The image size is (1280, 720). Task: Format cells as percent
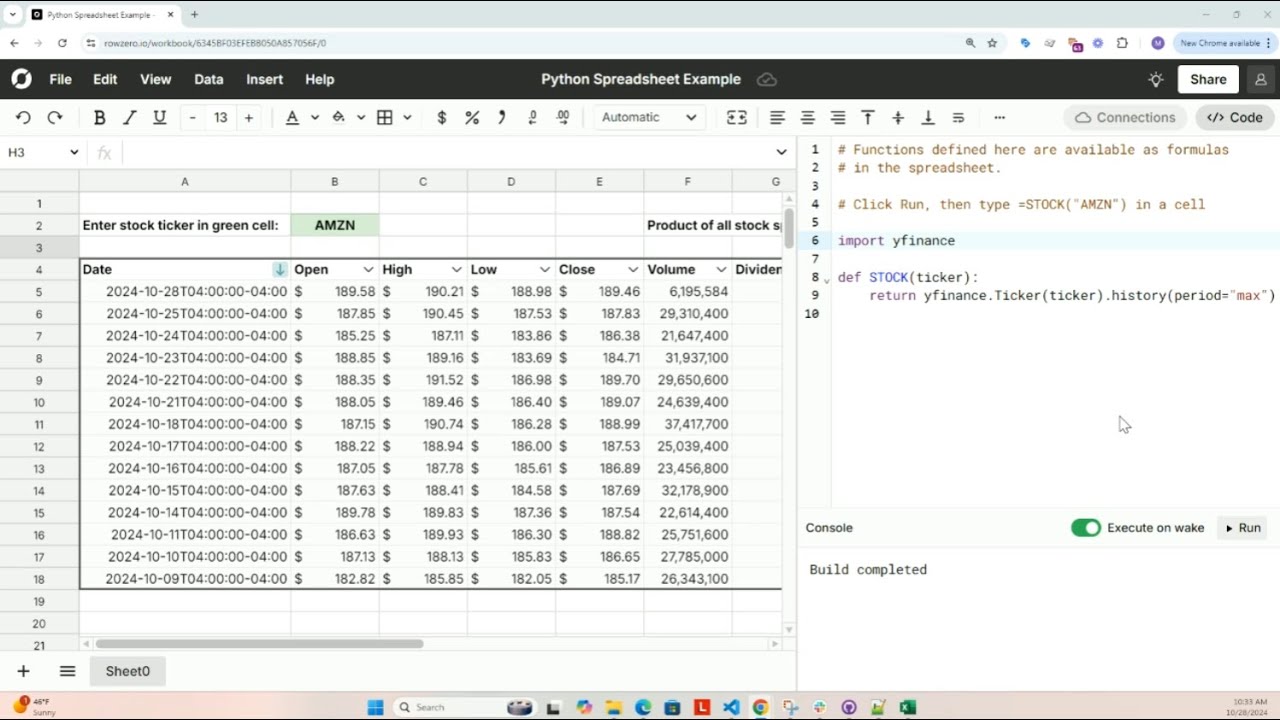(x=472, y=118)
